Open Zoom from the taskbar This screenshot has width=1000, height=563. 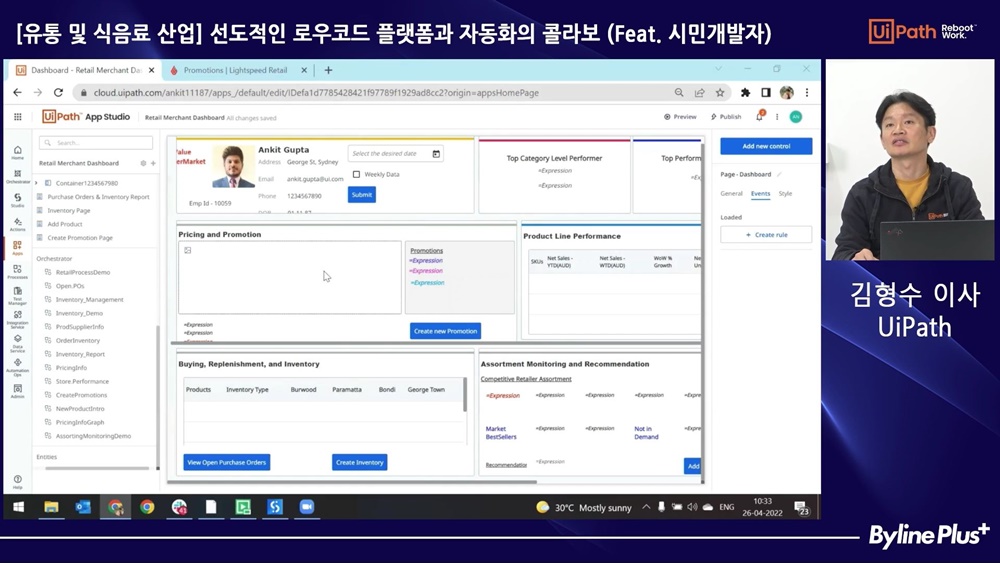click(307, 507)
